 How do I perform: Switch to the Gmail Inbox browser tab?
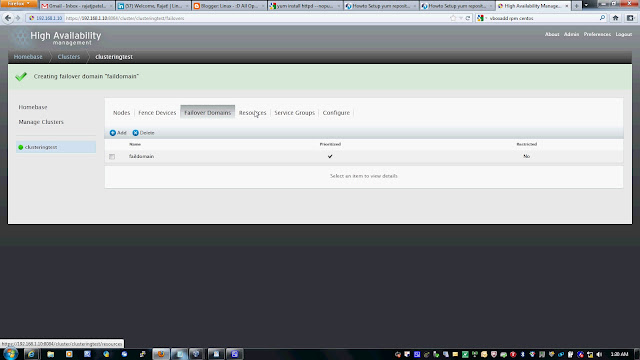click(77, 6)
